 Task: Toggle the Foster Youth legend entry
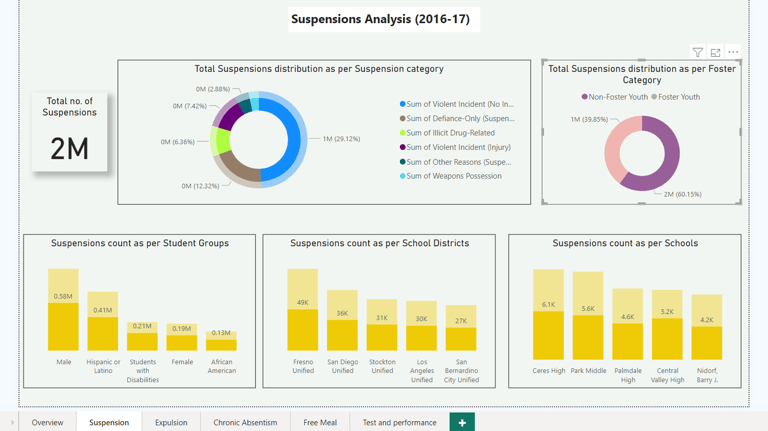click(x=675, y=97)
